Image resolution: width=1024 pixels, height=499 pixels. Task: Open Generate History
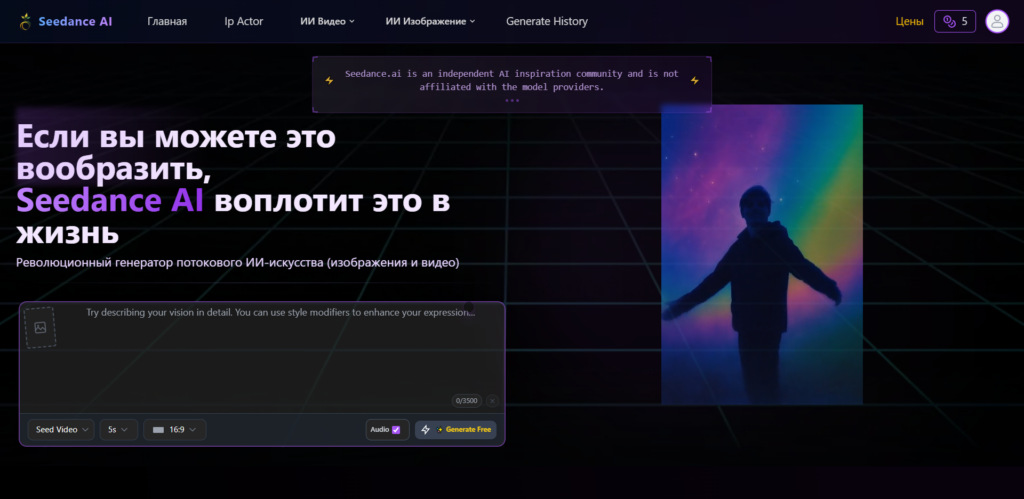(x=547, y=21)
